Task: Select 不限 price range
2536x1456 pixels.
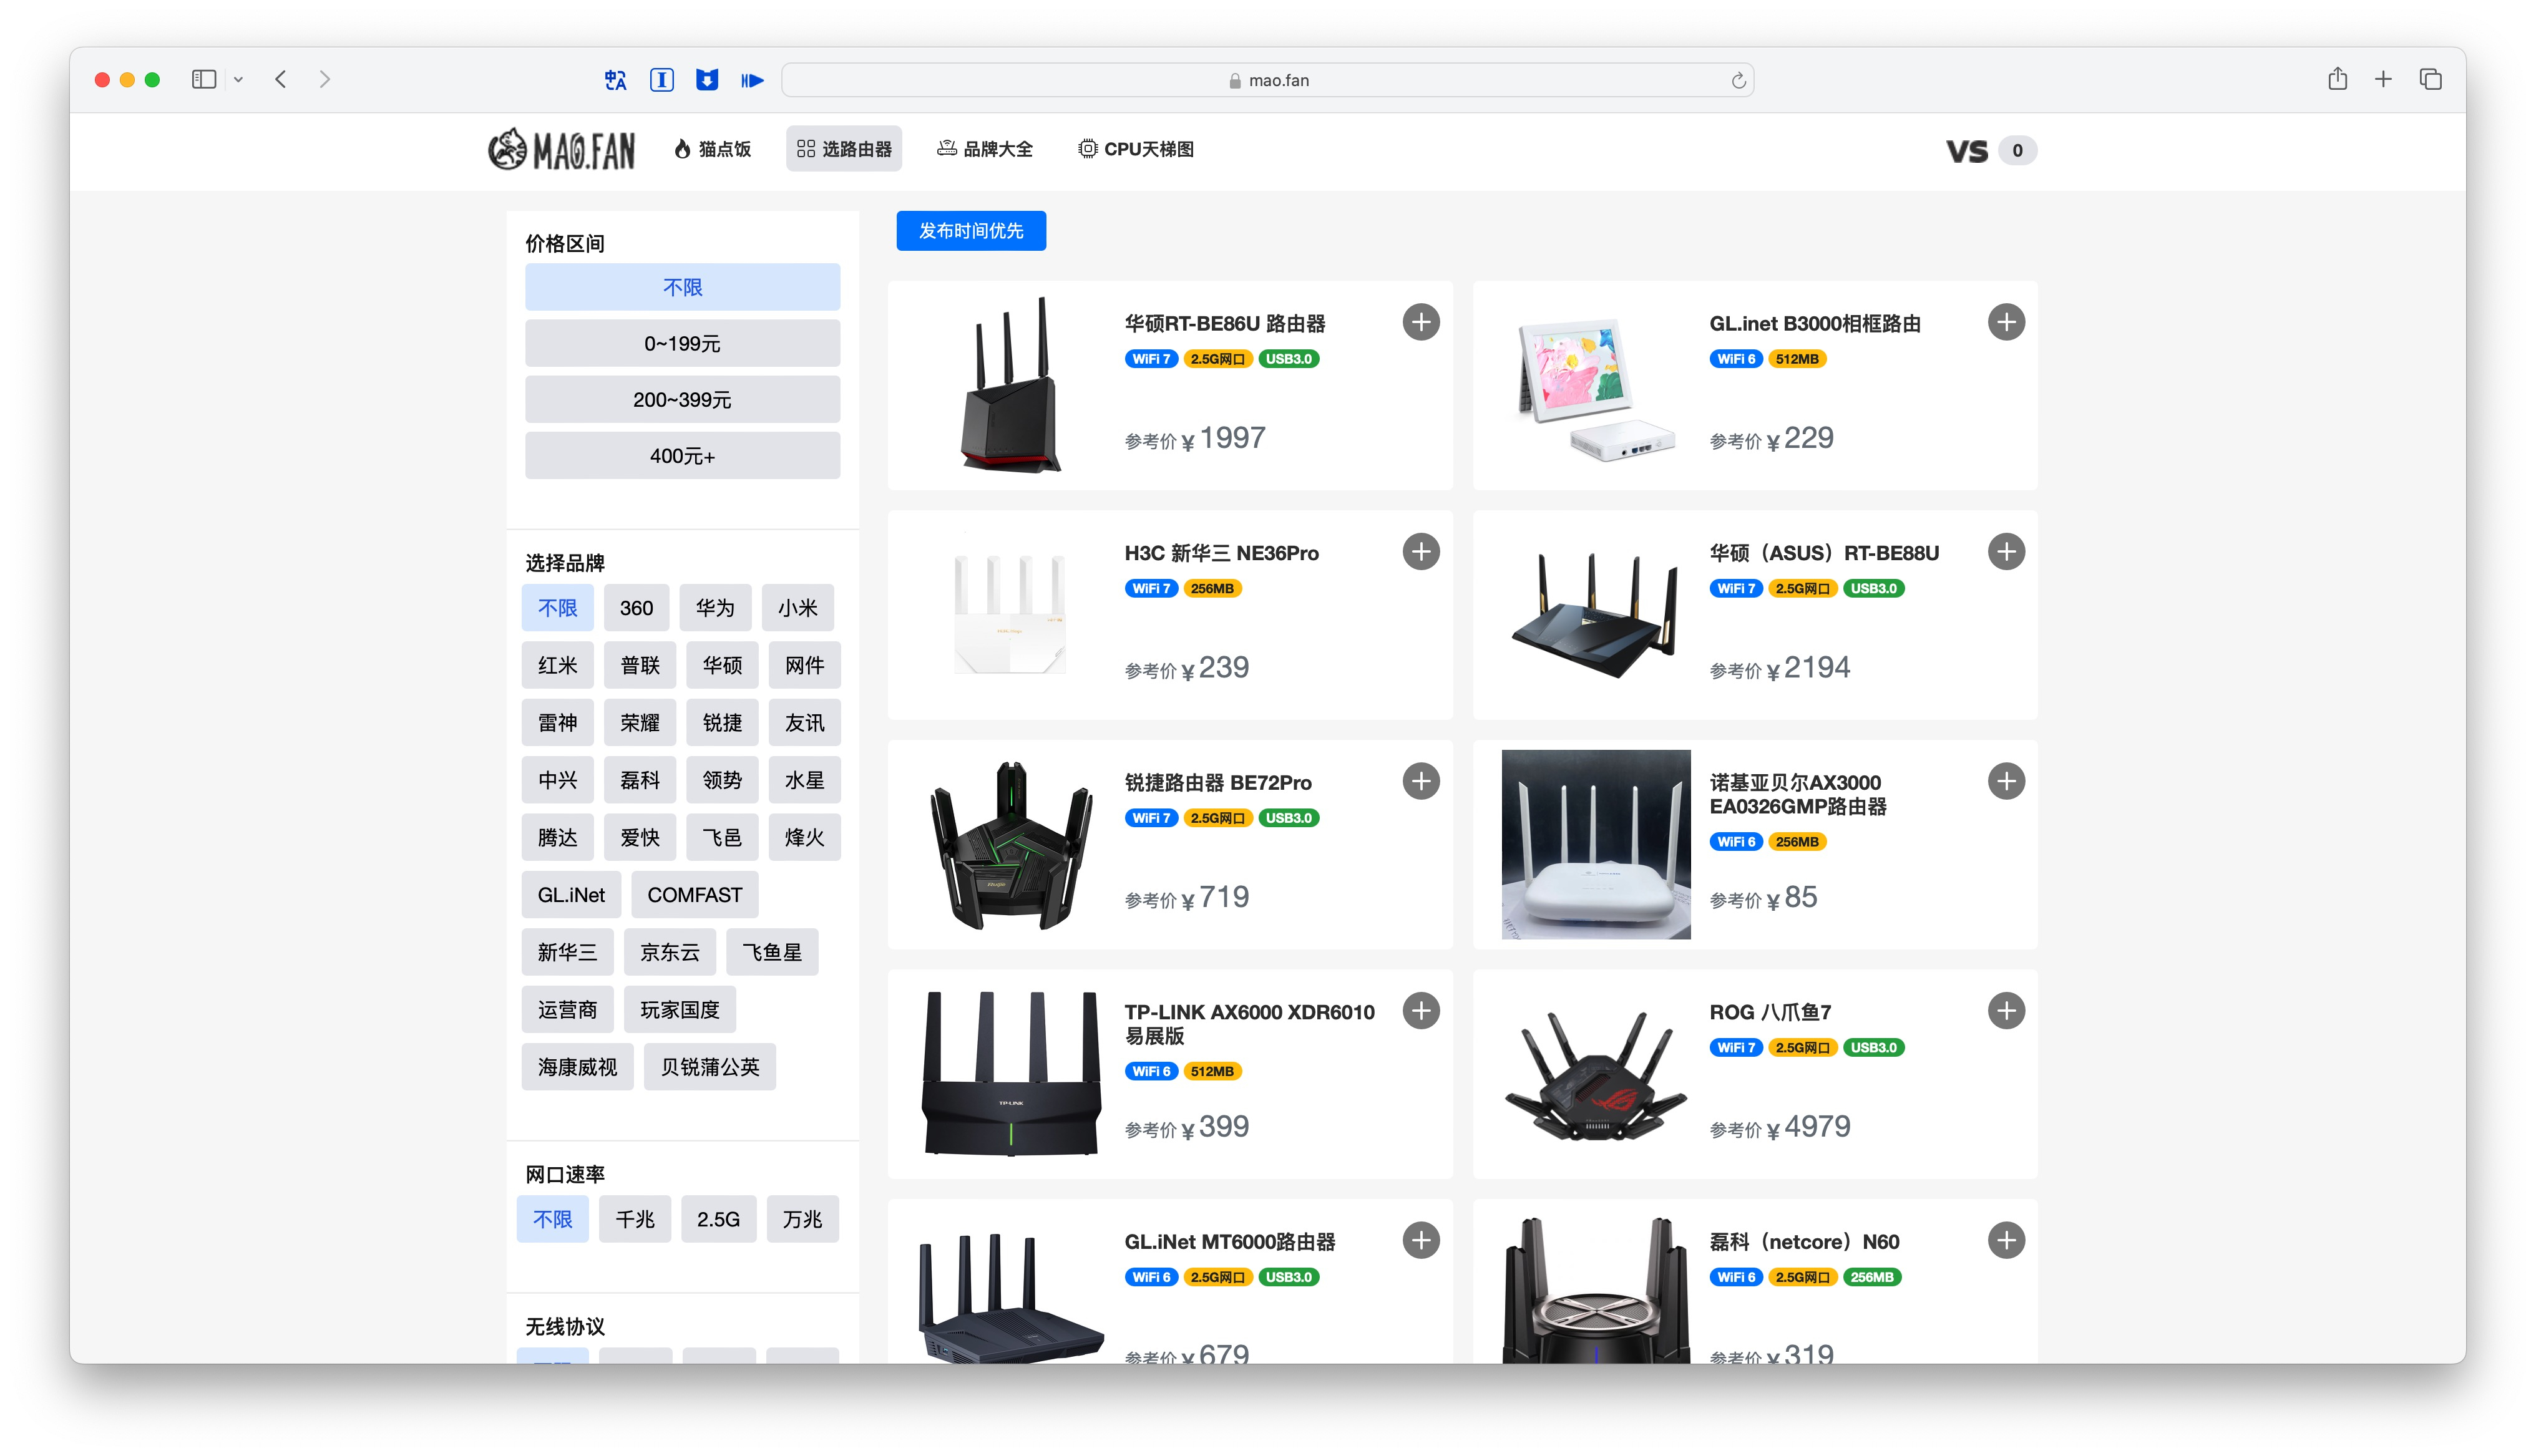Action: click(x=682, y=287)
